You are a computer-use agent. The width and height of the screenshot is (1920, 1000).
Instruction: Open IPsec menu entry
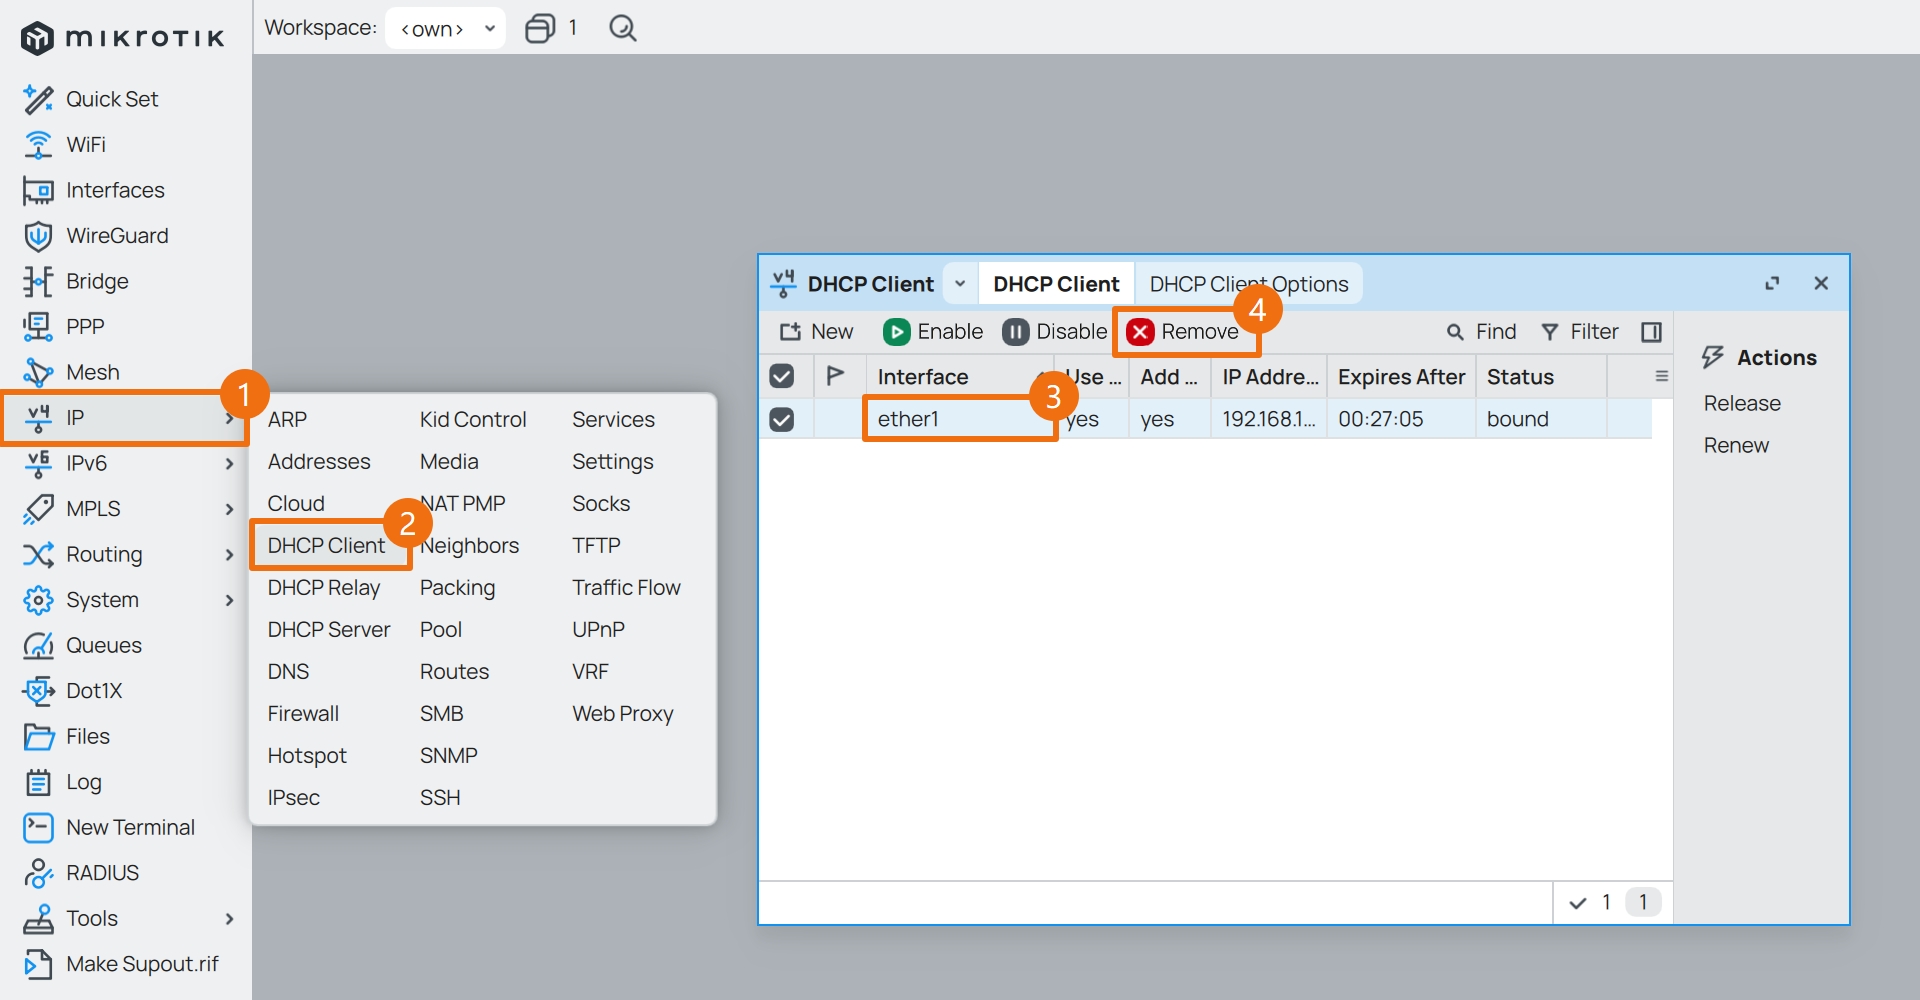[293, 798]
